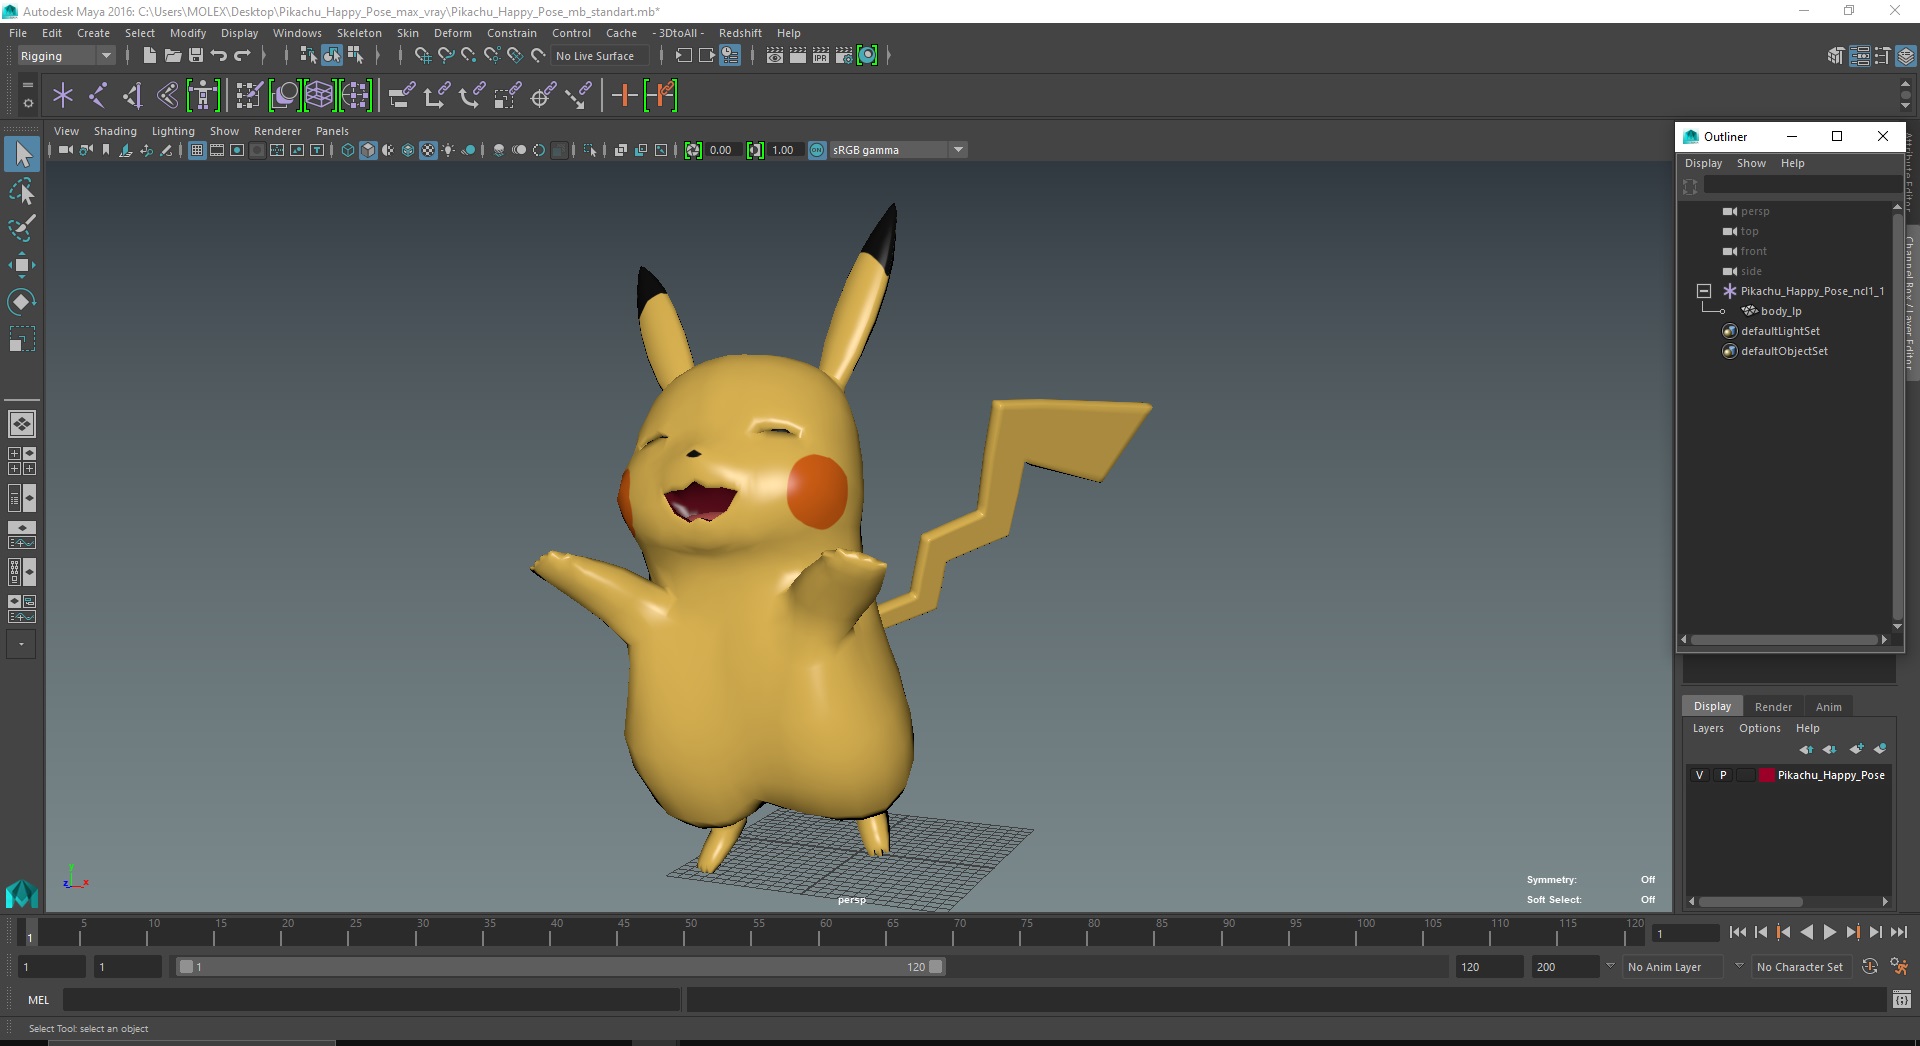Image resolution: width=1920 pixels, height=1046 pixels.
Task: Open the Redshift menu
Action: (x=740, y=33)
